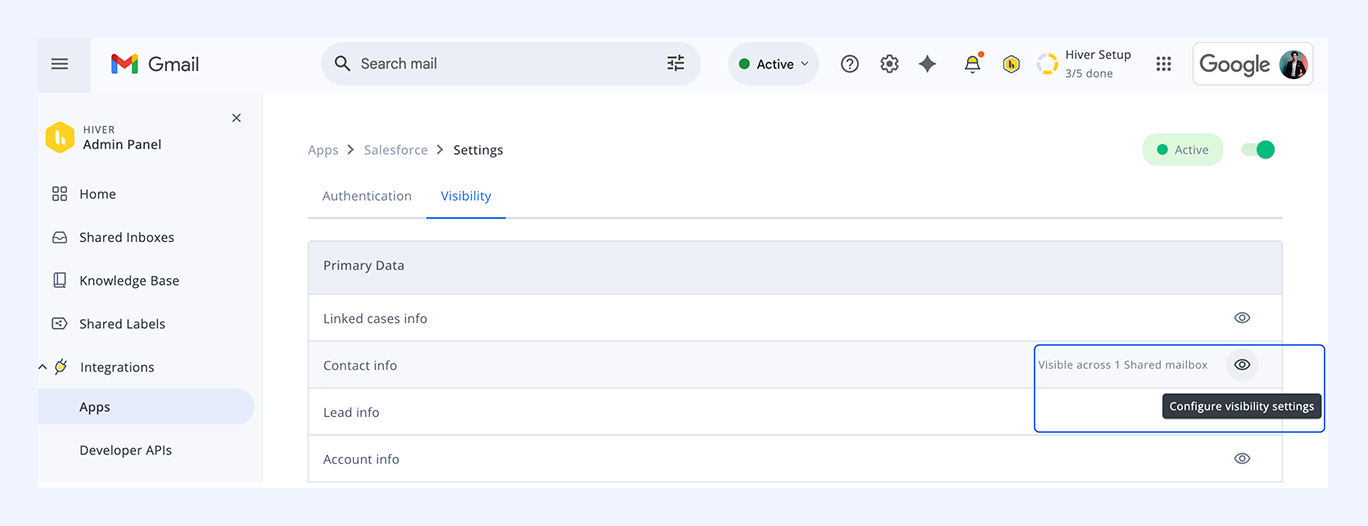
Task: Click the Gemini sparkle icon
Action: [x=928, y=64]
